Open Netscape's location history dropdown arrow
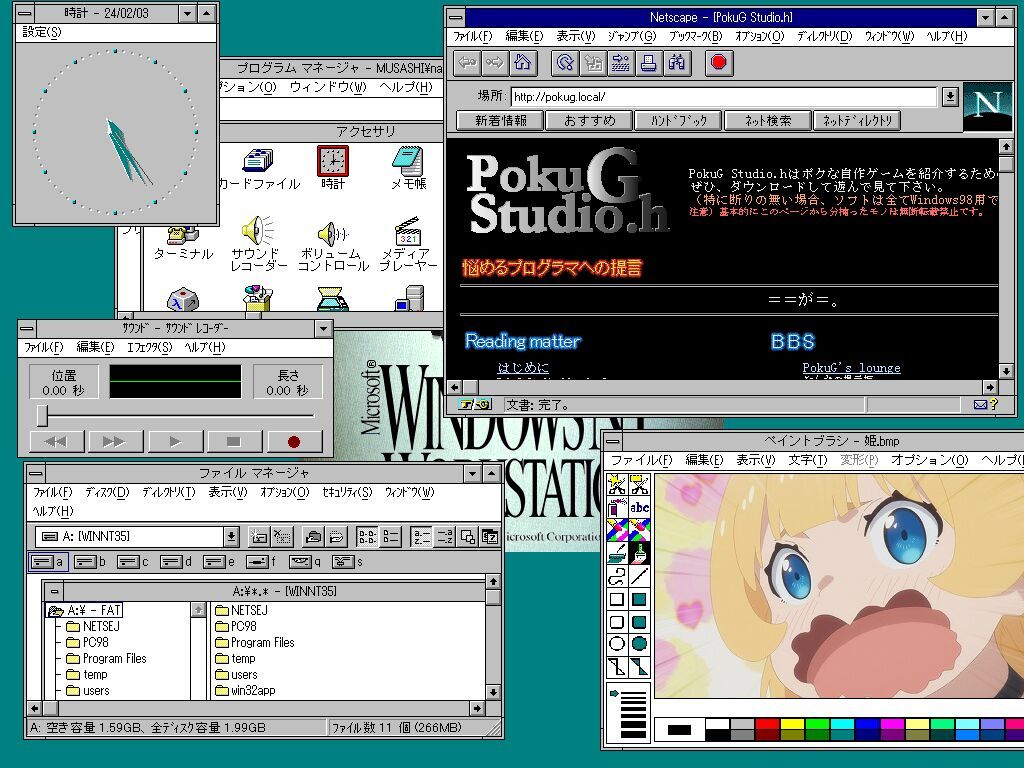This screenshot has height=768, width=1024. pos(950,97)
